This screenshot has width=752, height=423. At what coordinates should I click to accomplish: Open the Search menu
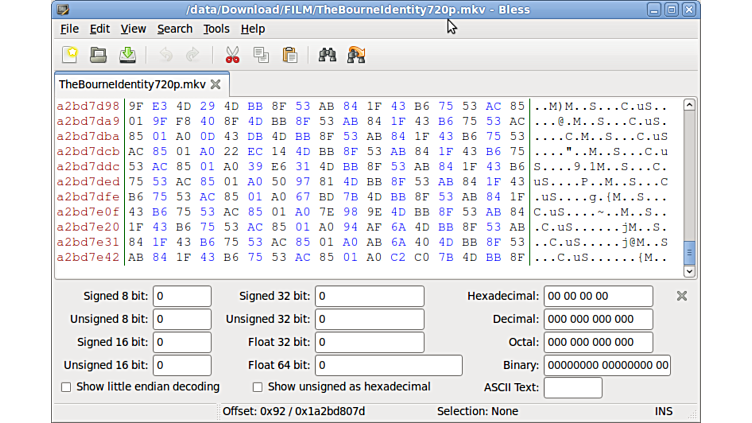click(174, 29)
